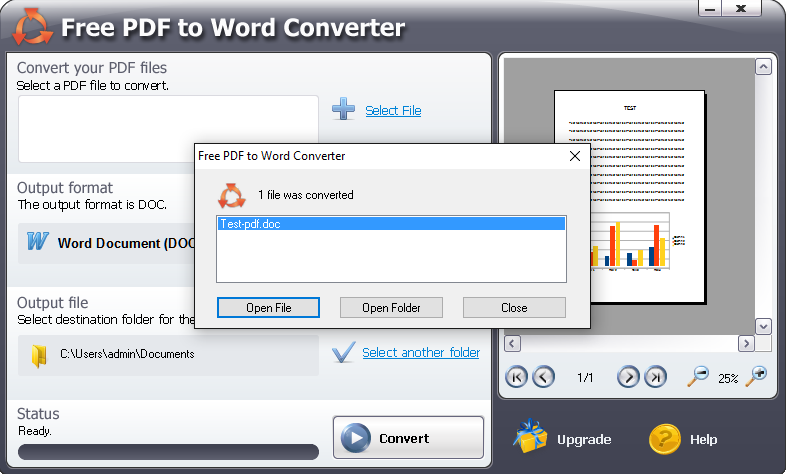Go to the previous page in the preview
The image size is (787, 474).
544,377
